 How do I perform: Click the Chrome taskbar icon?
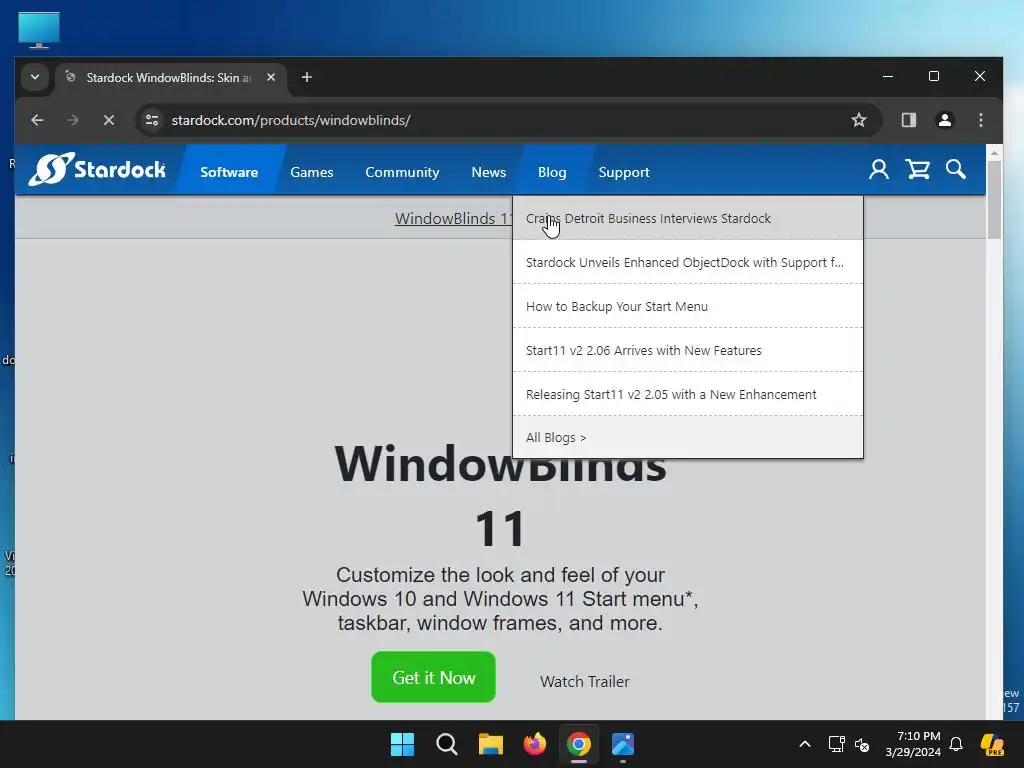pyautogui.click(x=579, y=744)
